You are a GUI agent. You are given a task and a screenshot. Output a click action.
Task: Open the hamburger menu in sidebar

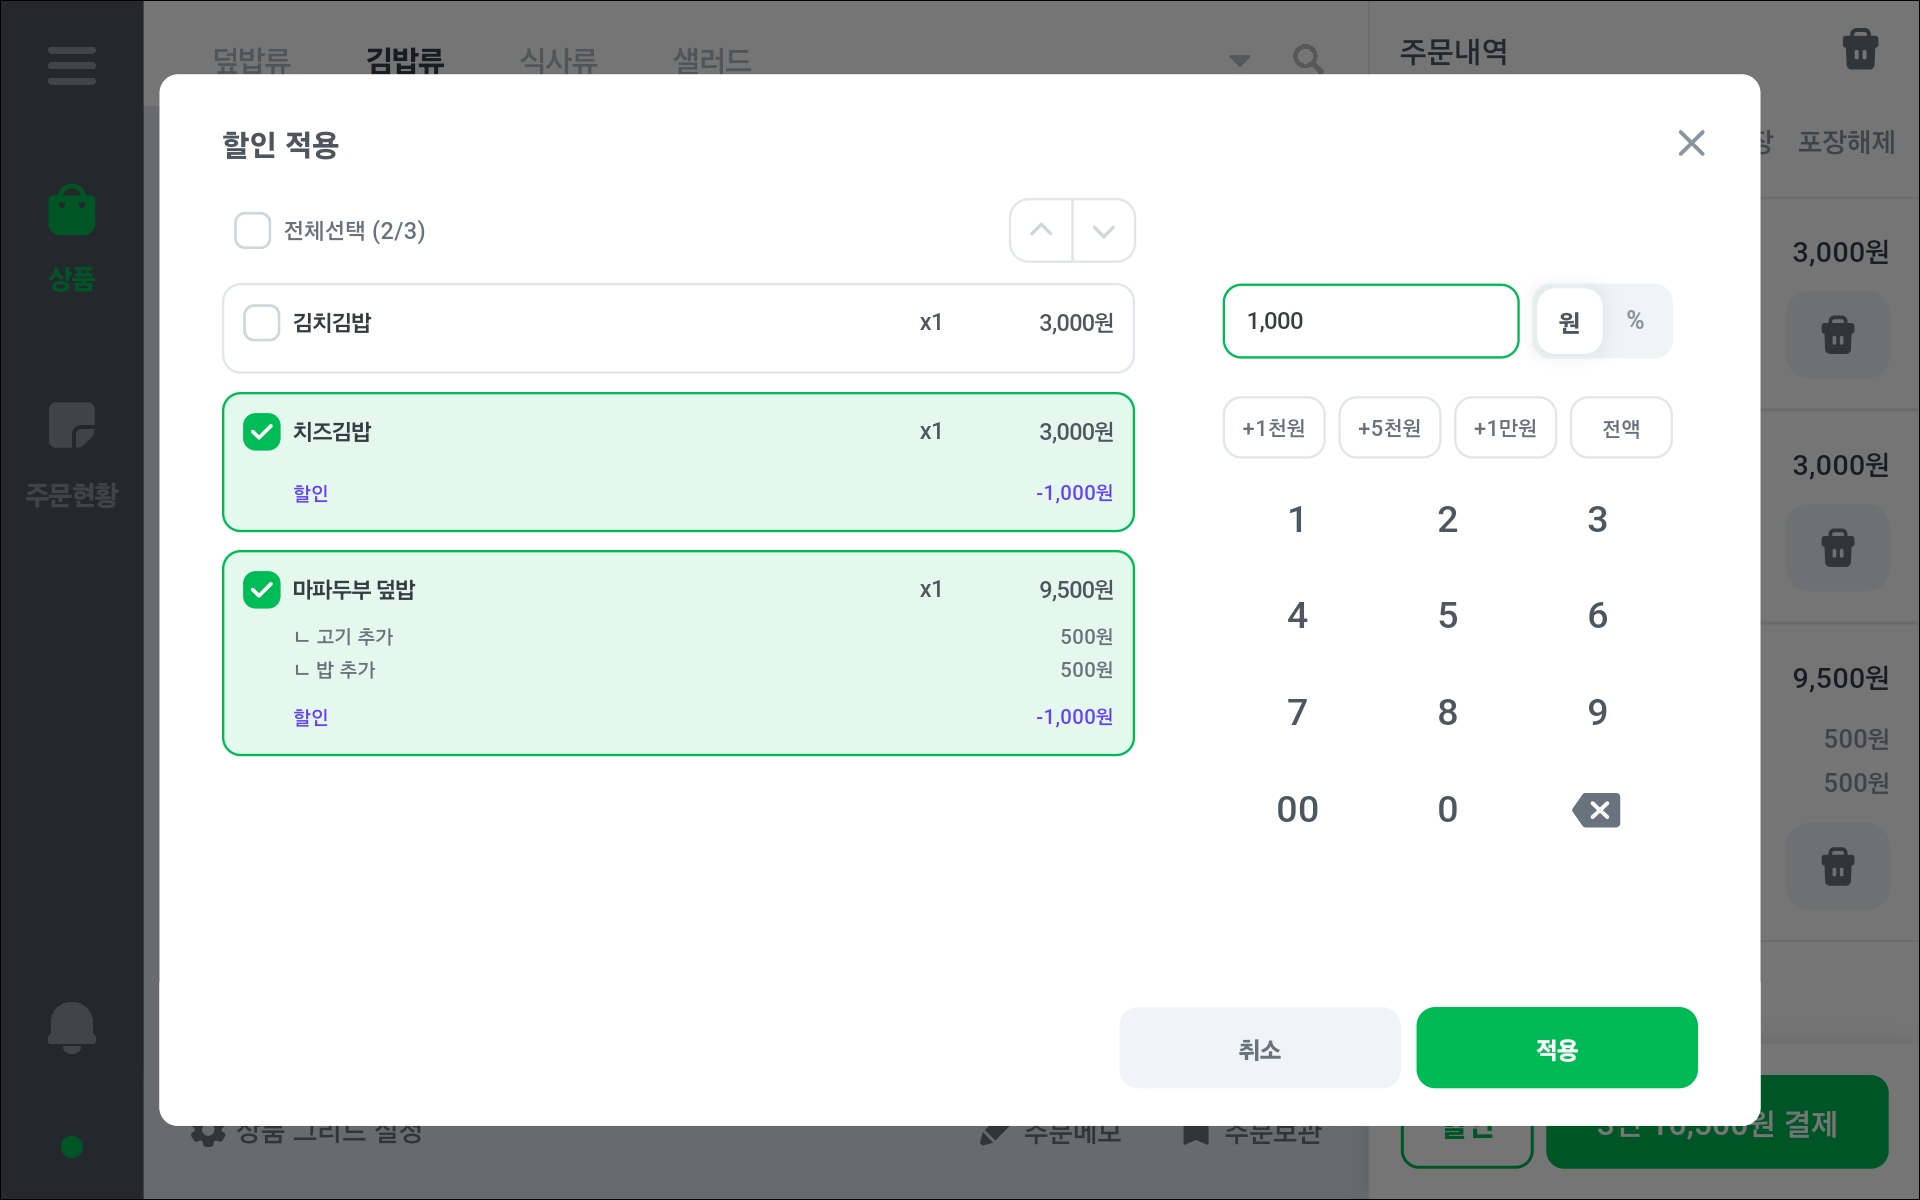(x=71, y=66)
